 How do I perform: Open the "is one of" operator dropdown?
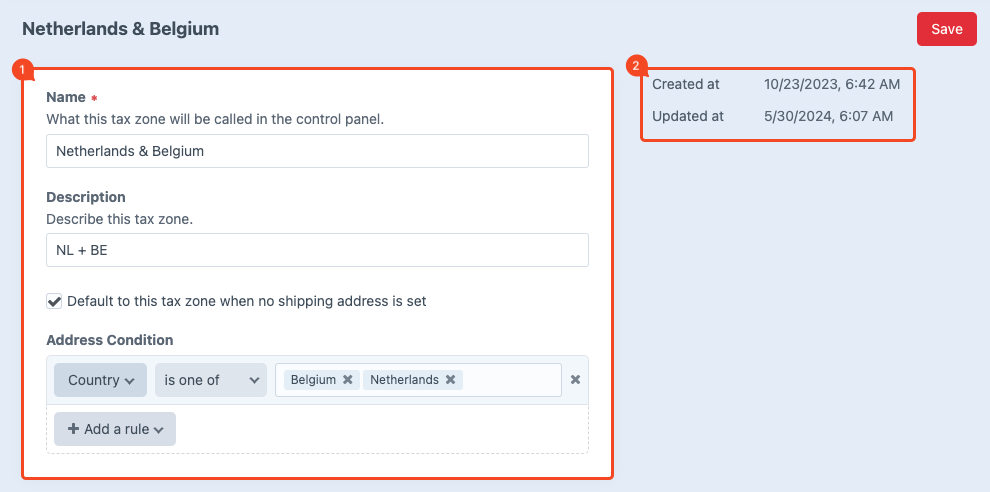(211, 380)
